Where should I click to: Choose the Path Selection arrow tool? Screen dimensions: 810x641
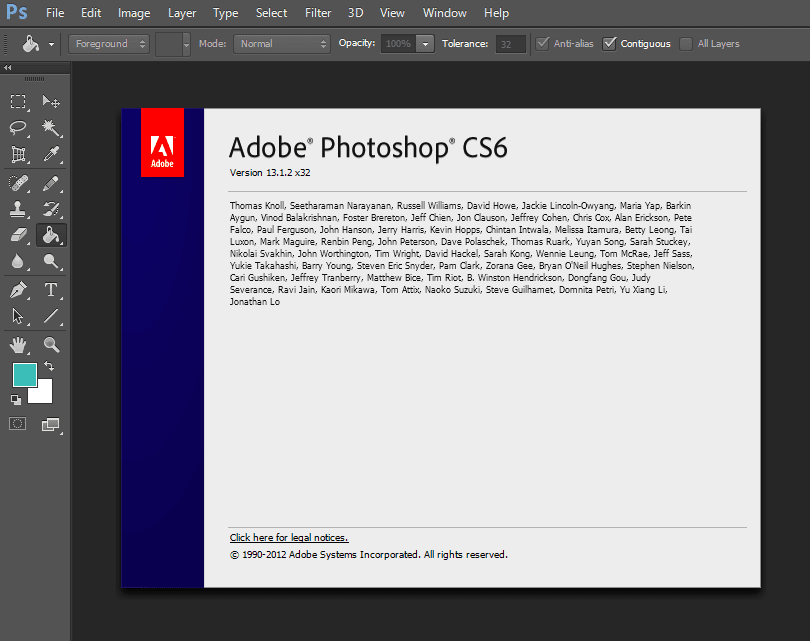[18, 316]
